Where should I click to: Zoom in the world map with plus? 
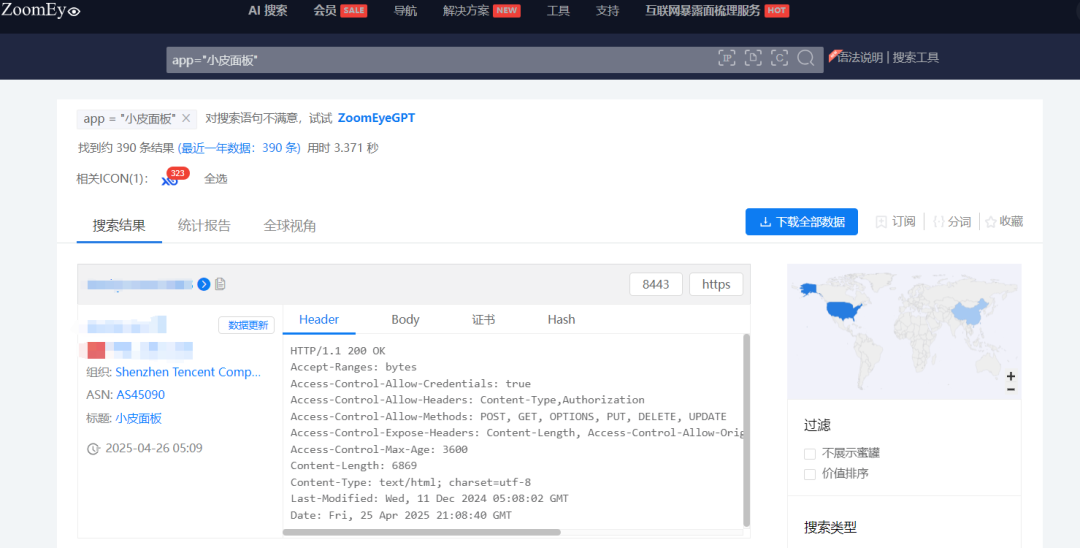pos(1010,376)
